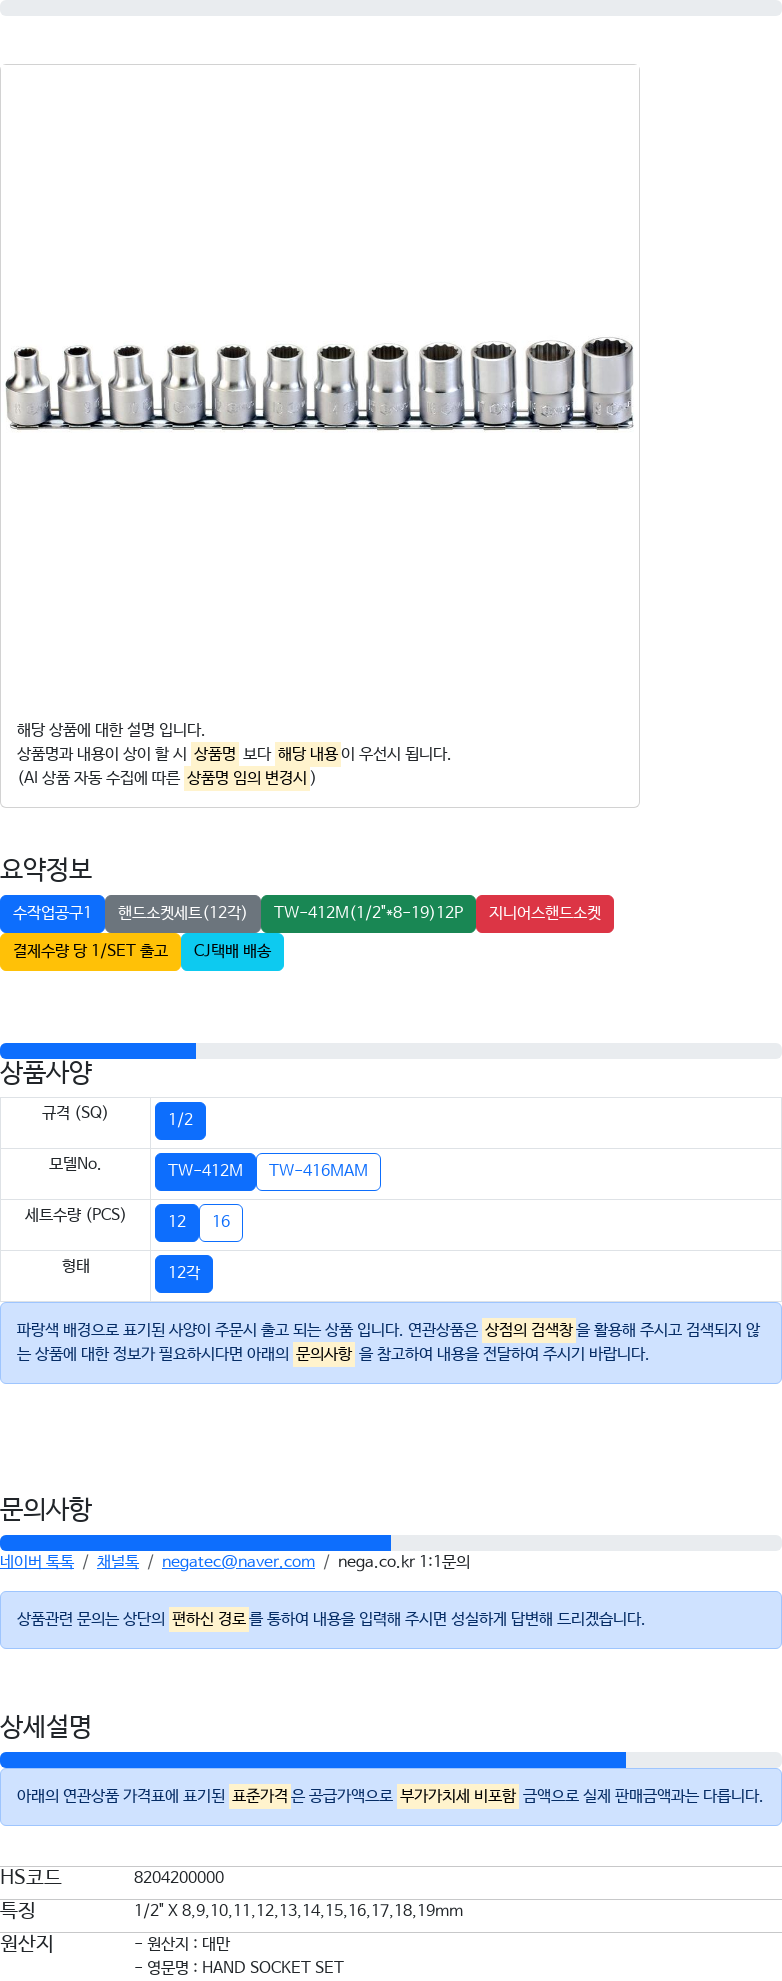Click the CJ택배 배송 cyan tag
This screenshot has width=782, height=1981.
click(232, 951)
